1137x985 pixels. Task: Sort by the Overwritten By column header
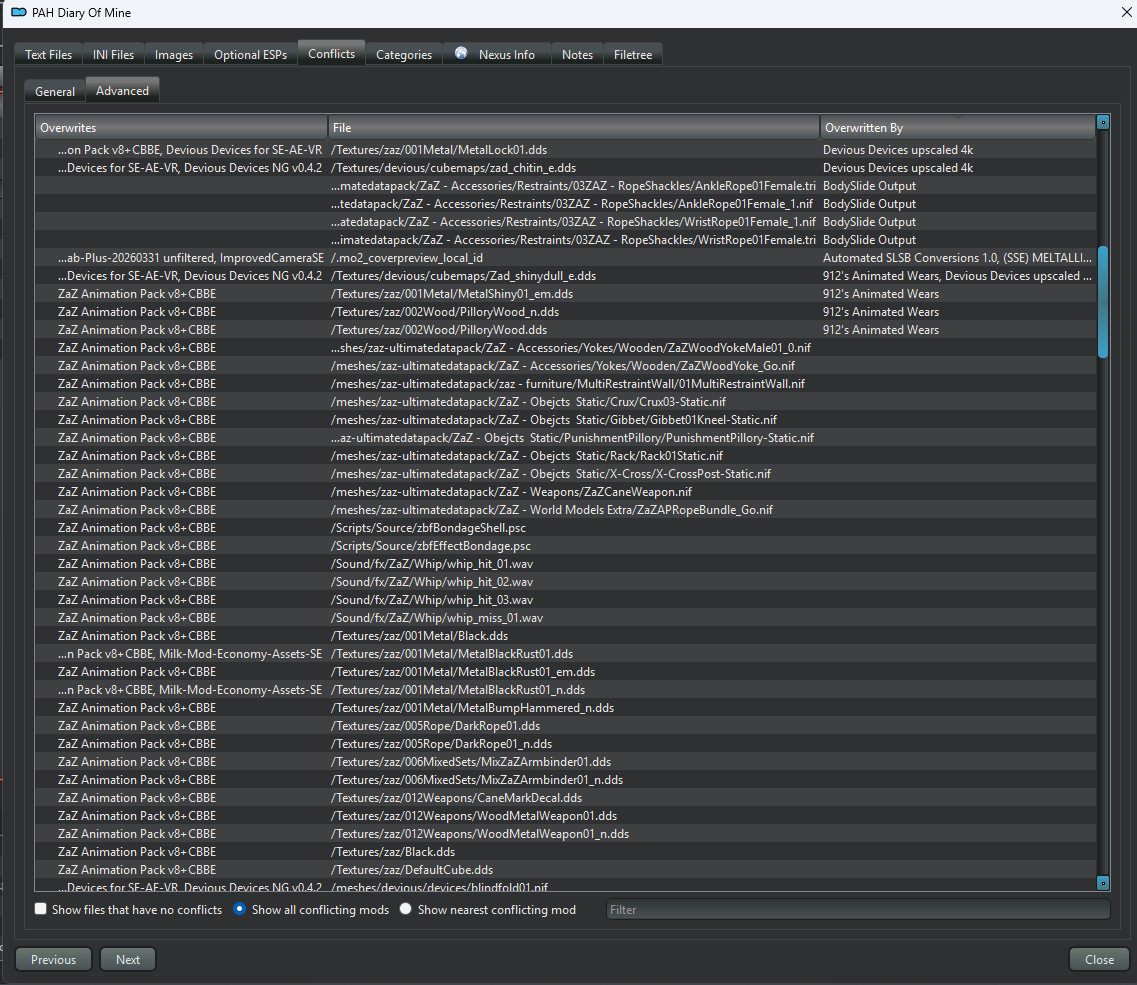tap(958, 128)
